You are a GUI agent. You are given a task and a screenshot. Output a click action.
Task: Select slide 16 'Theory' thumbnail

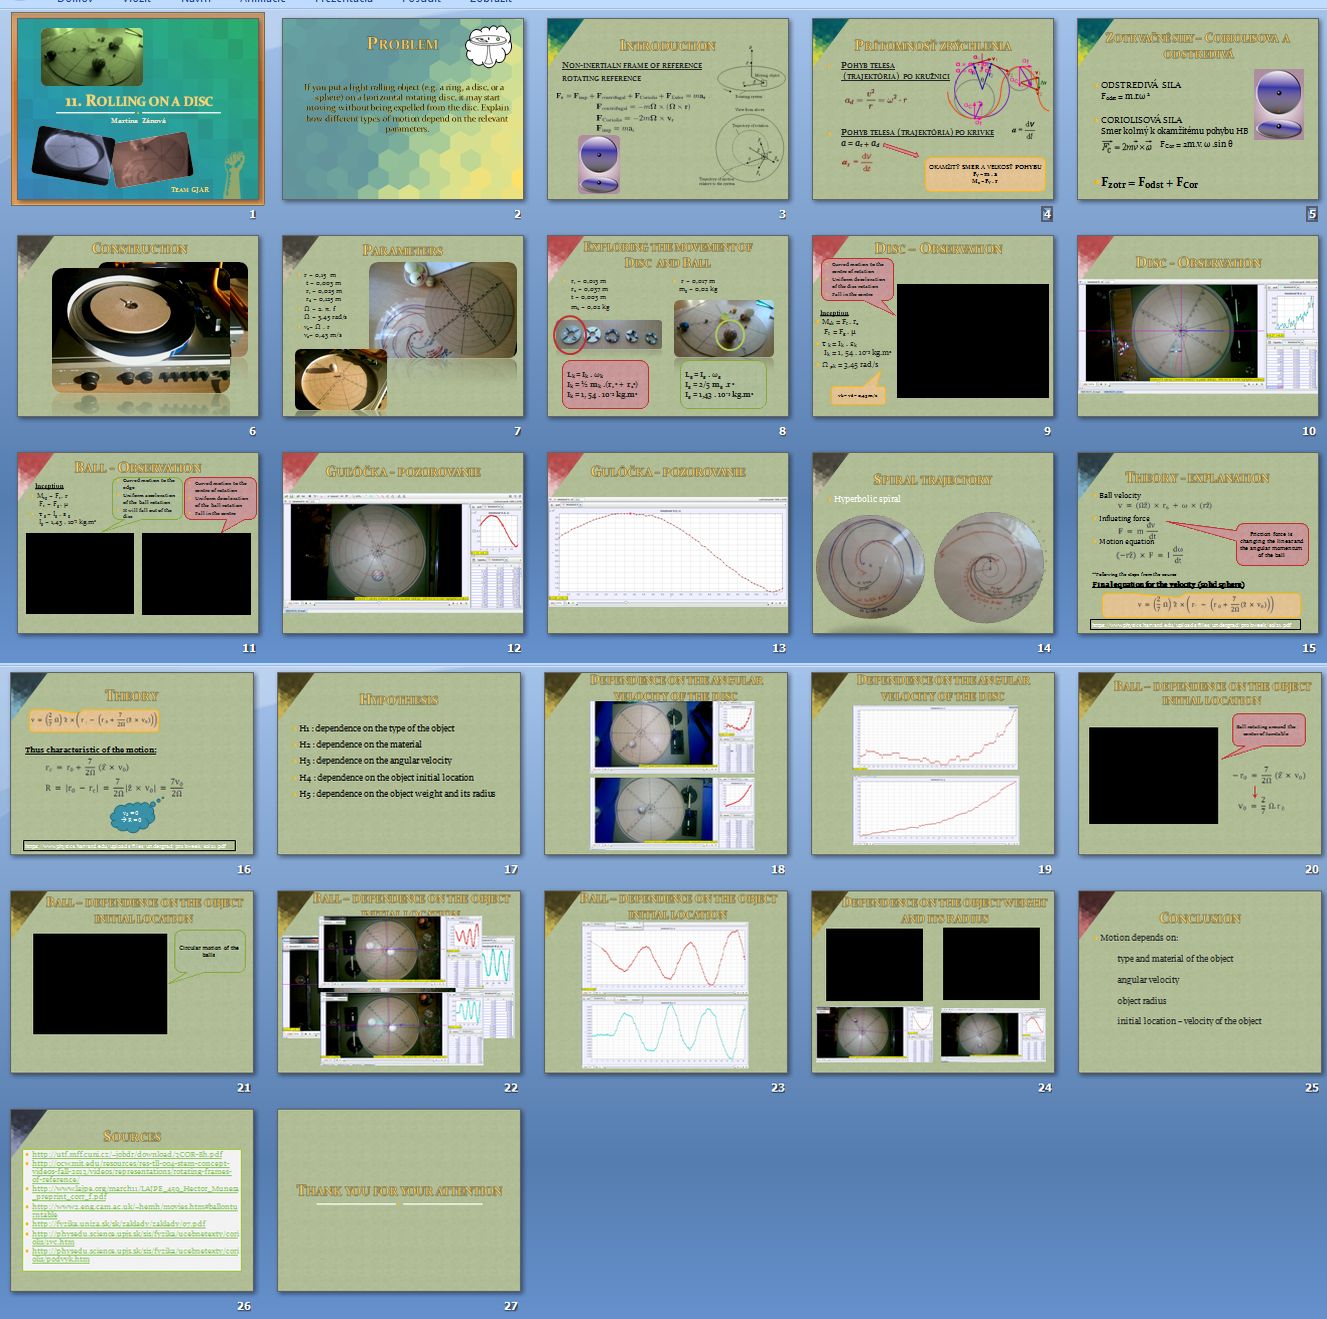(132, 764)
